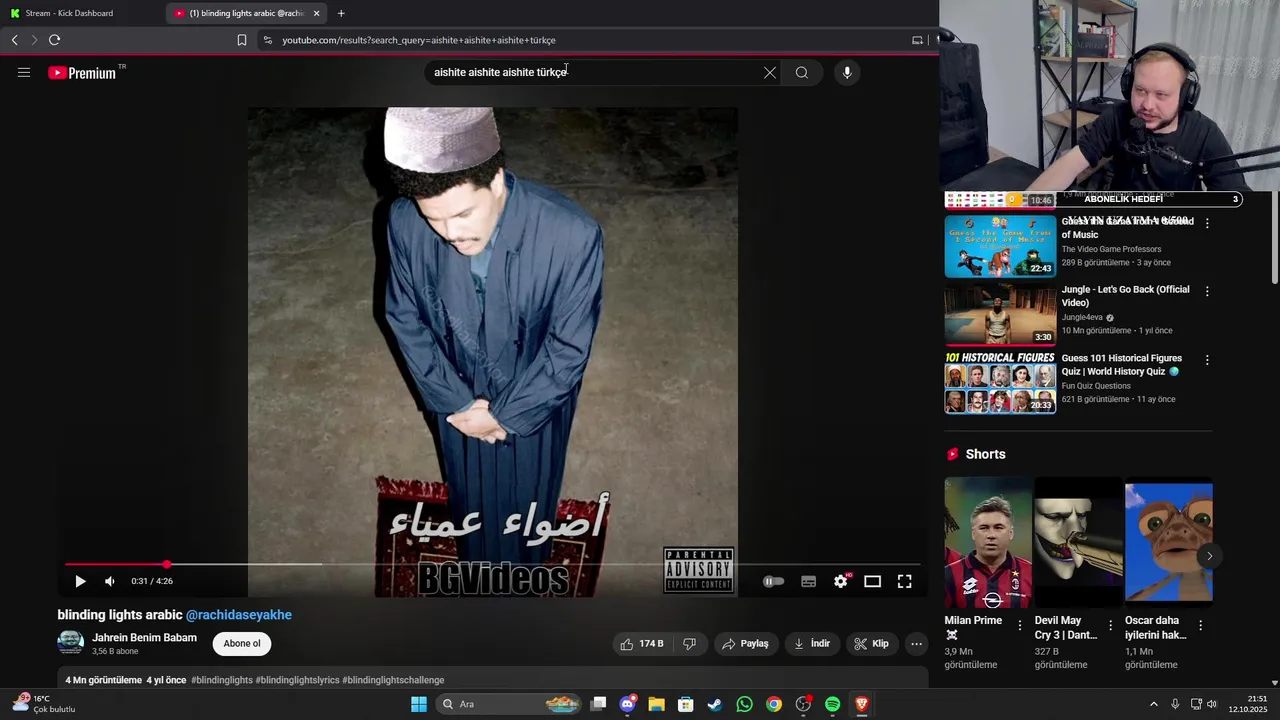This screenshot has height=720, width=1280.
Task: Dislike the video
Action: [x=689, y=644]
